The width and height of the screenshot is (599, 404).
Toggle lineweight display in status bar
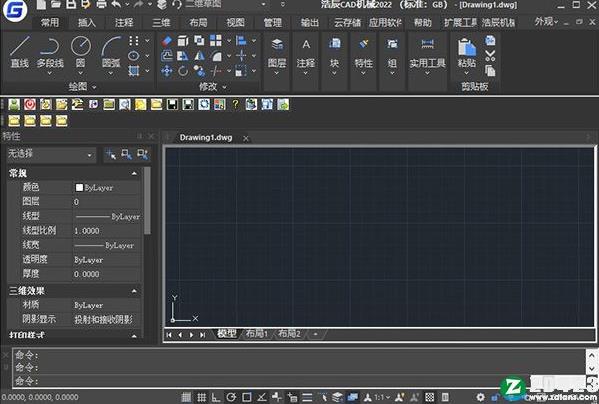click(x=307, y=397)
